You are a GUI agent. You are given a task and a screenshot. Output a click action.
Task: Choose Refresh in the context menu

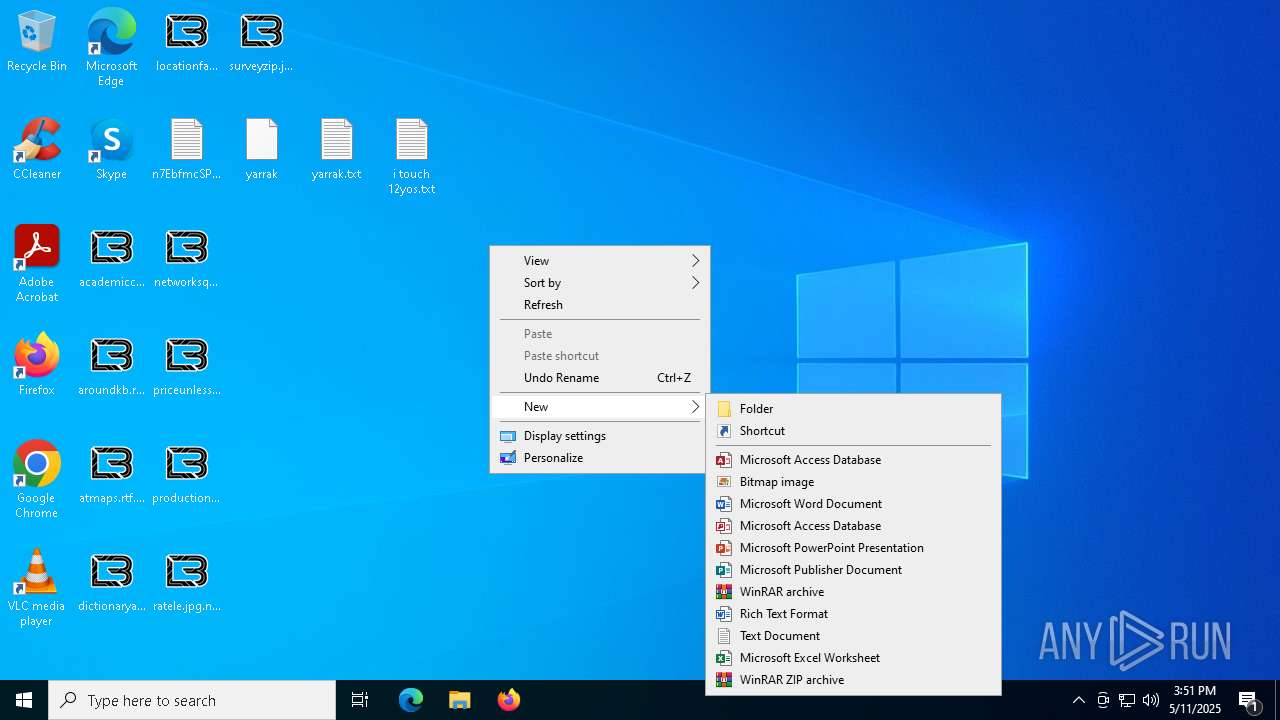coord(600,305)
